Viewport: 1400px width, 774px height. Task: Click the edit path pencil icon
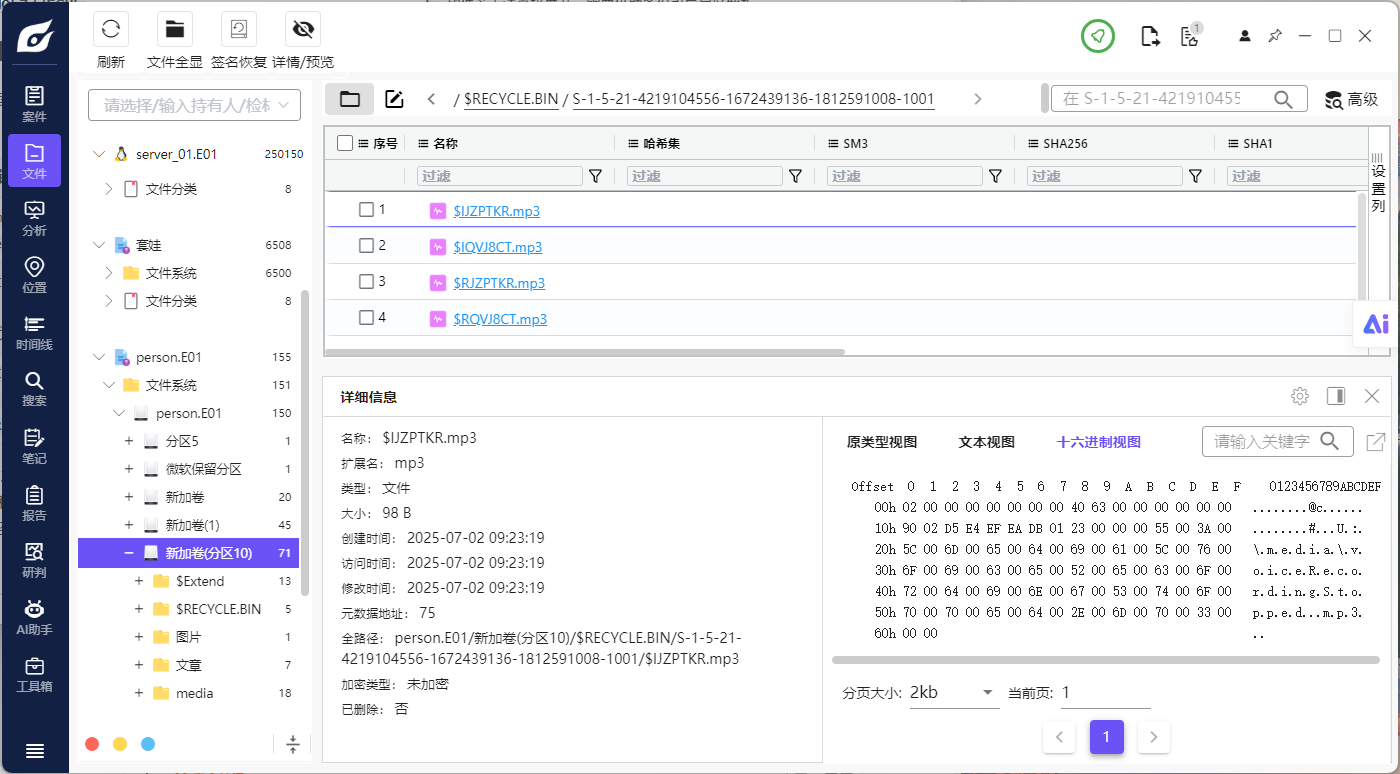tap(394, 99)
